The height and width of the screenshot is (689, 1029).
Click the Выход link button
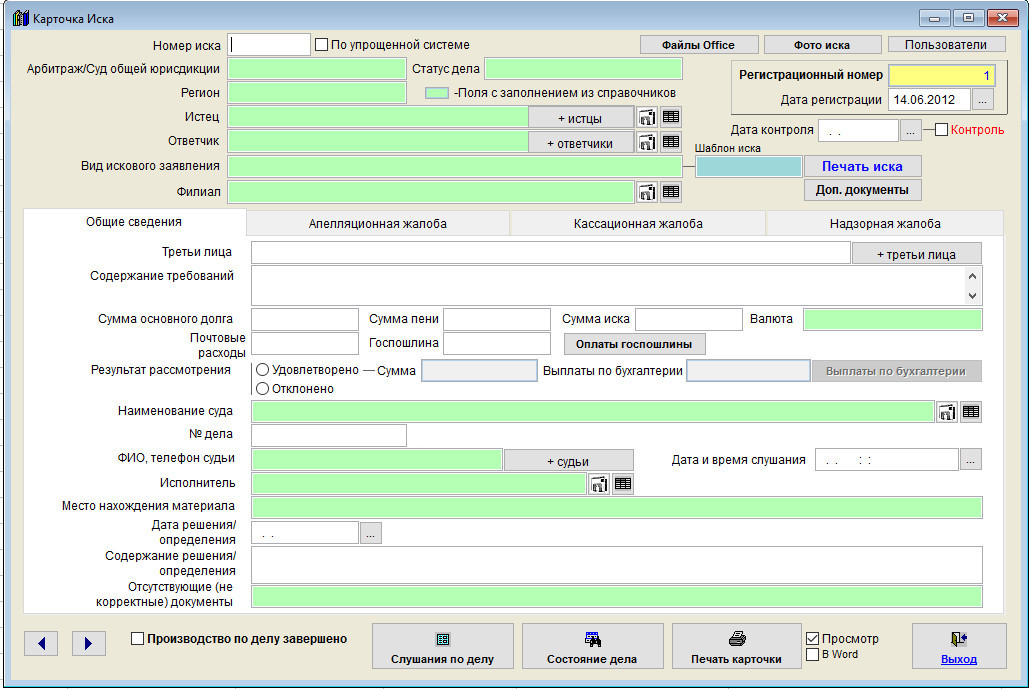point(958,647)
